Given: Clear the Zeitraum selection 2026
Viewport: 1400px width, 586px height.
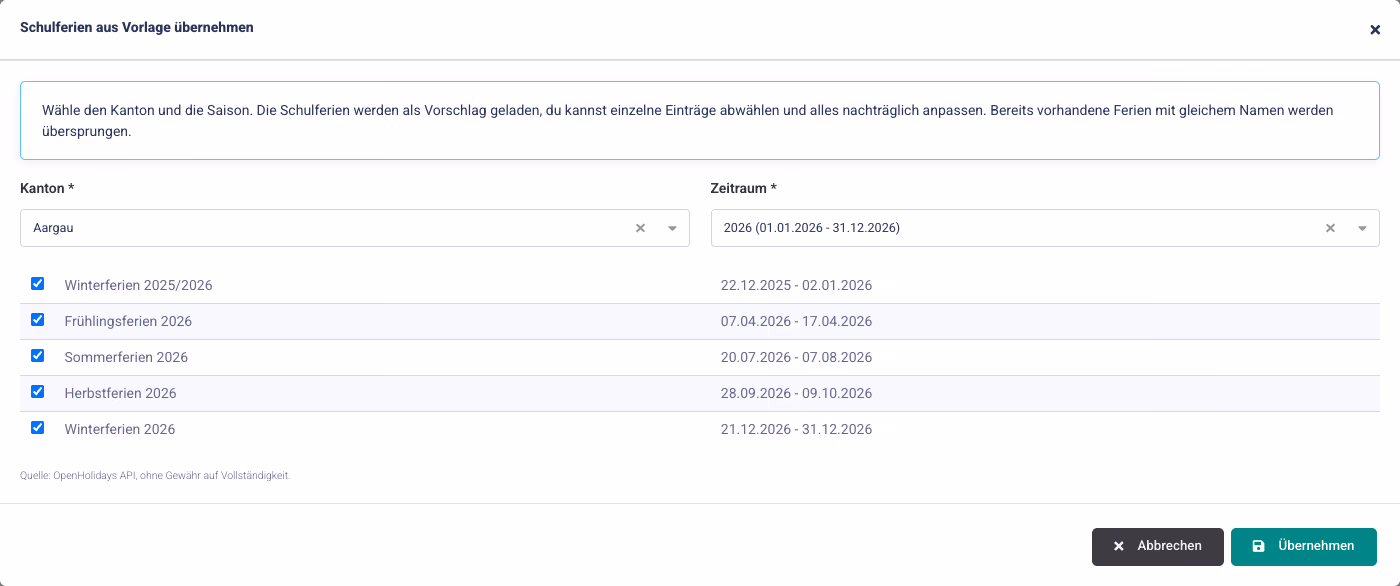Looking at the screenshot, I should coord(1331,228).
